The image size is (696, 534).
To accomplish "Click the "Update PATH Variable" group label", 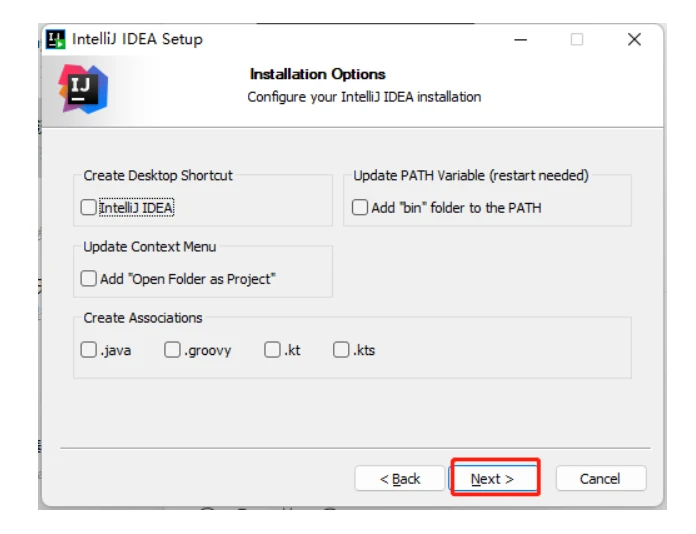I will pyautogui.click(x=471, y=175).
